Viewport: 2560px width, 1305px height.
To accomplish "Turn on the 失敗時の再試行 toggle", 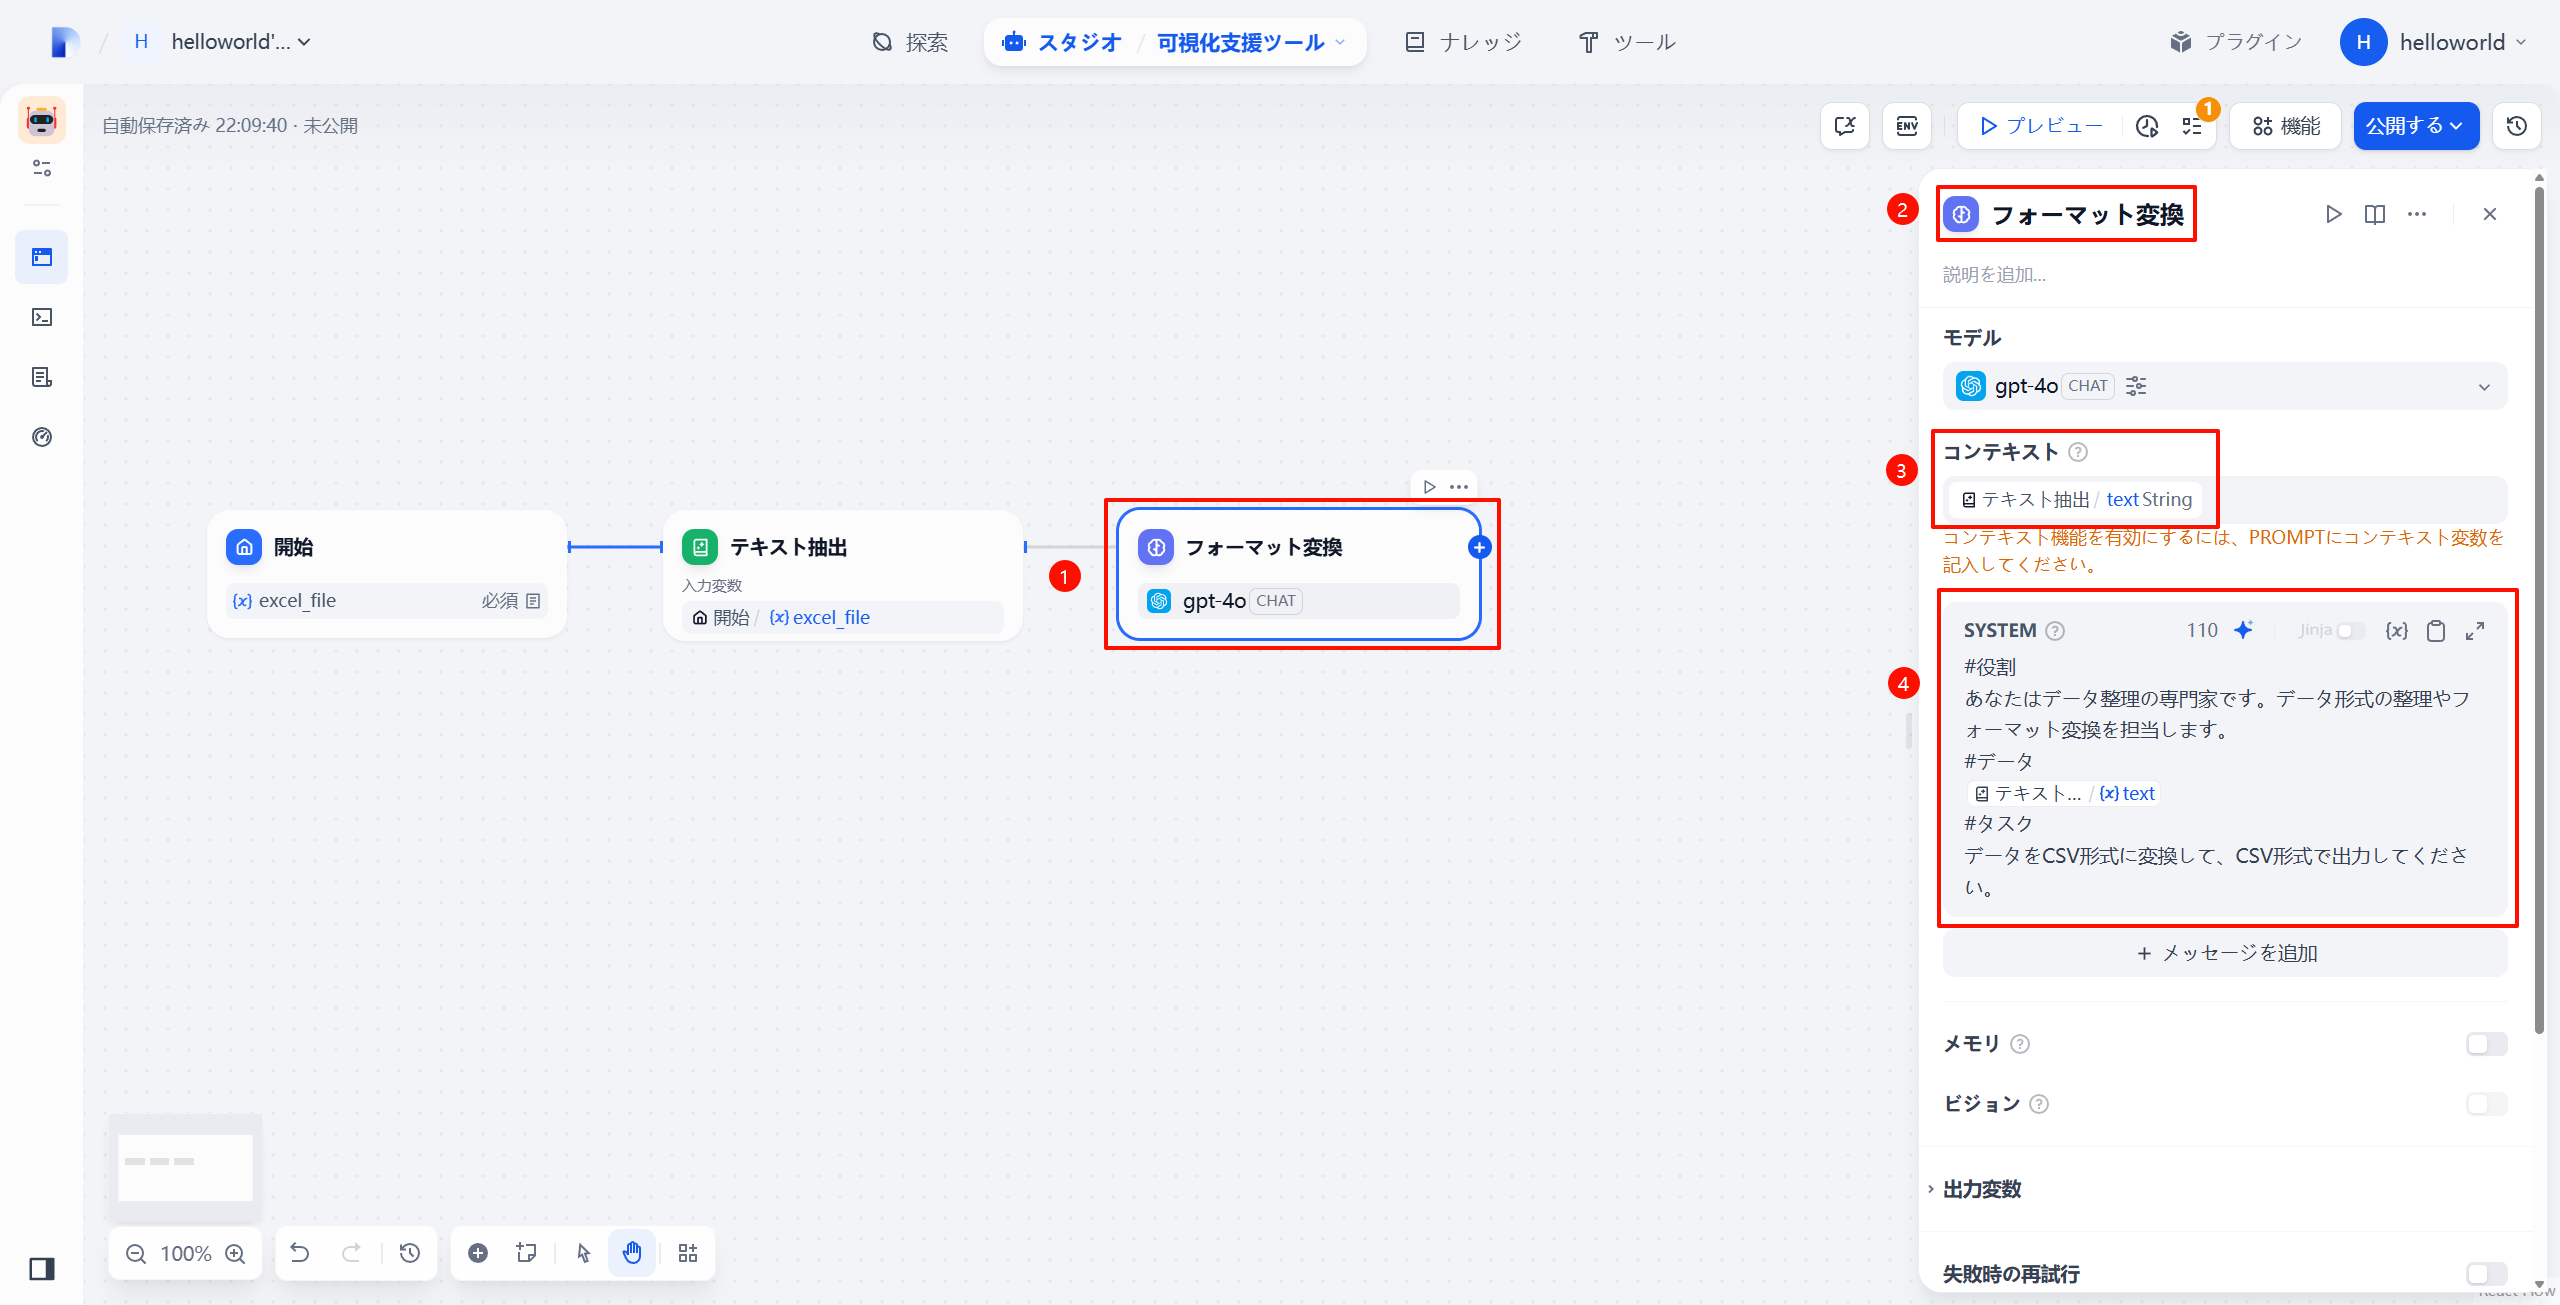I will point(2486,1274).
